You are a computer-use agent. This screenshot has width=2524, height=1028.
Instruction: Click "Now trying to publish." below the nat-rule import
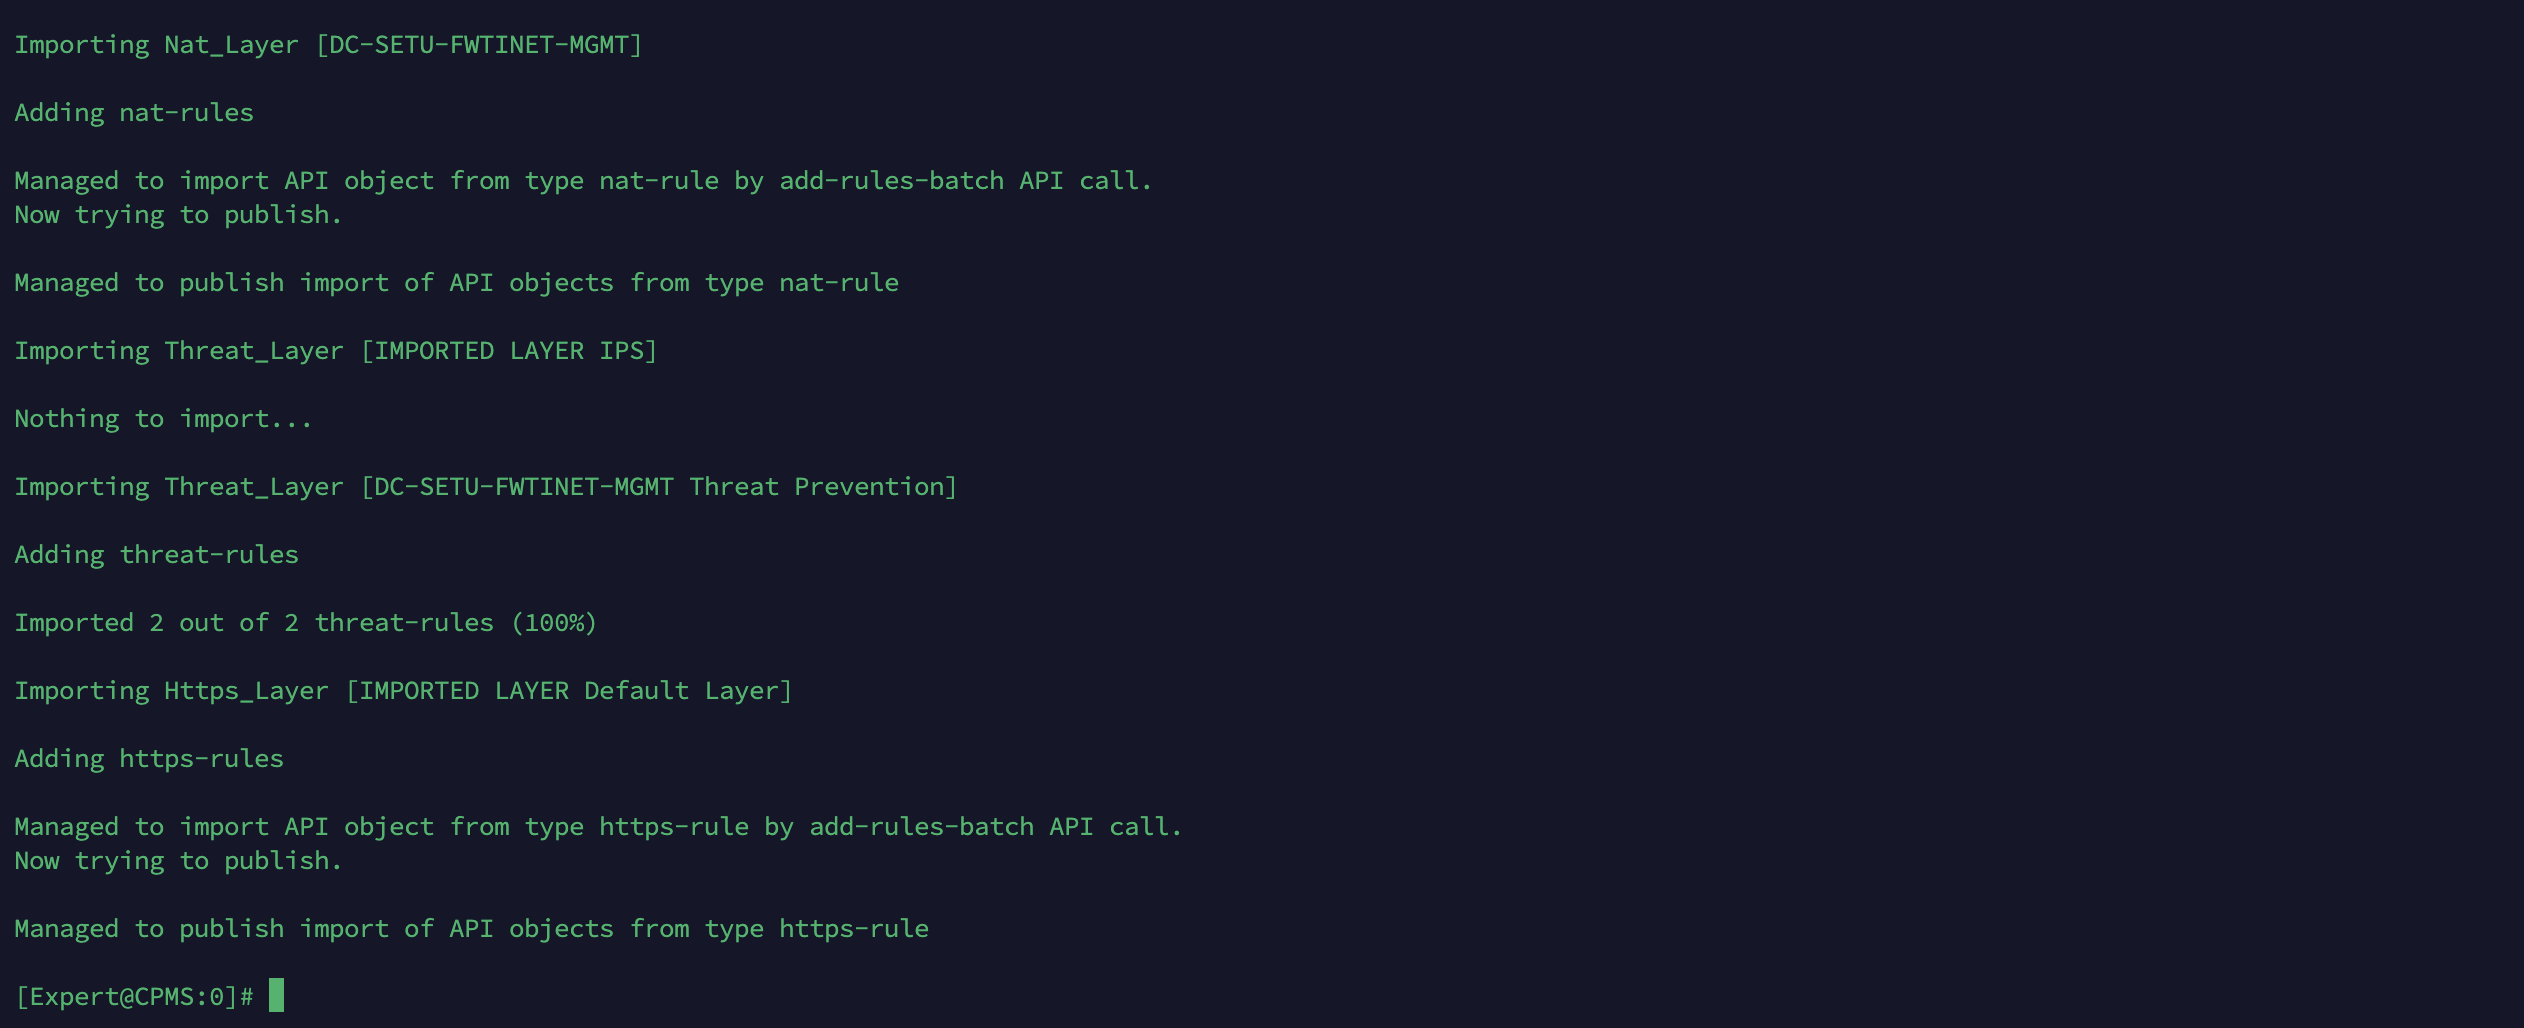coord(178,215)
